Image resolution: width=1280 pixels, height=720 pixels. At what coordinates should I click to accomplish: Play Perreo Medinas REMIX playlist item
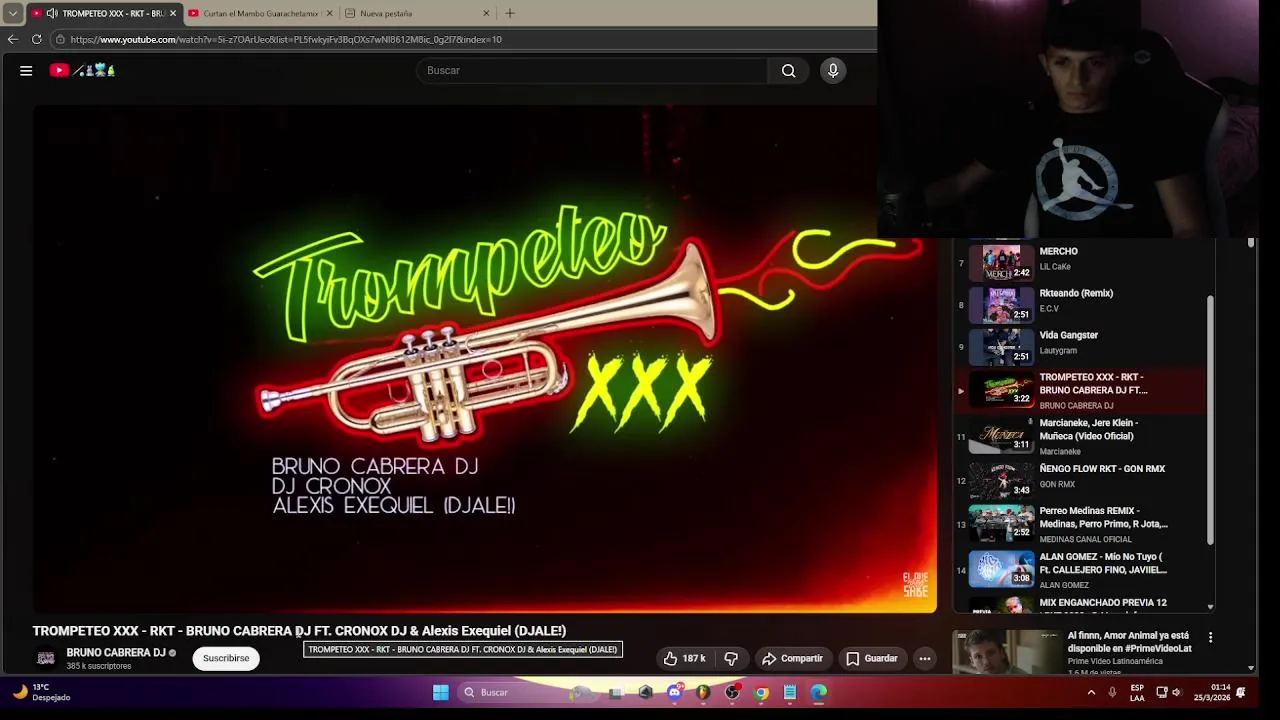(1080, 524)
